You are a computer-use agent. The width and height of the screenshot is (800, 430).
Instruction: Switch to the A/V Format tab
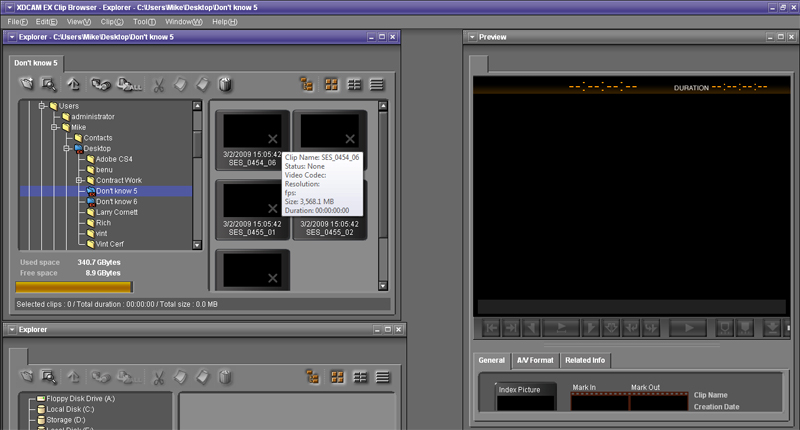coord(534,360)
